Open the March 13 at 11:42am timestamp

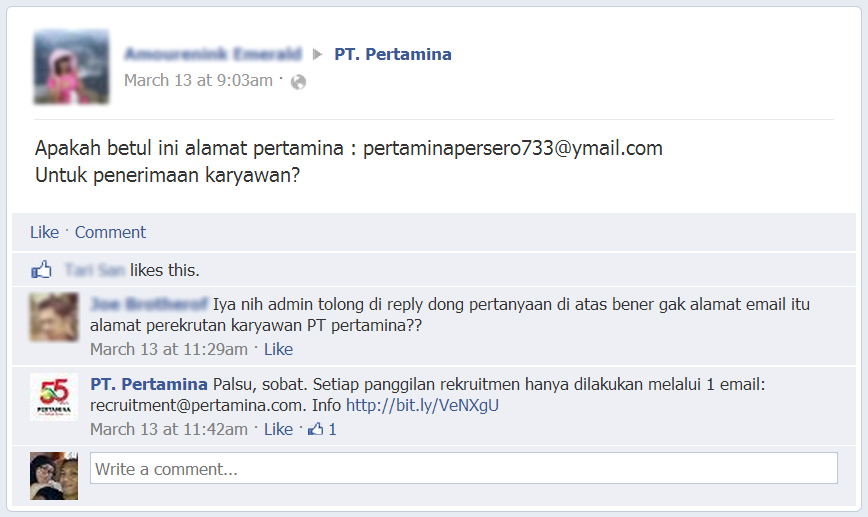tap(169, 429)
